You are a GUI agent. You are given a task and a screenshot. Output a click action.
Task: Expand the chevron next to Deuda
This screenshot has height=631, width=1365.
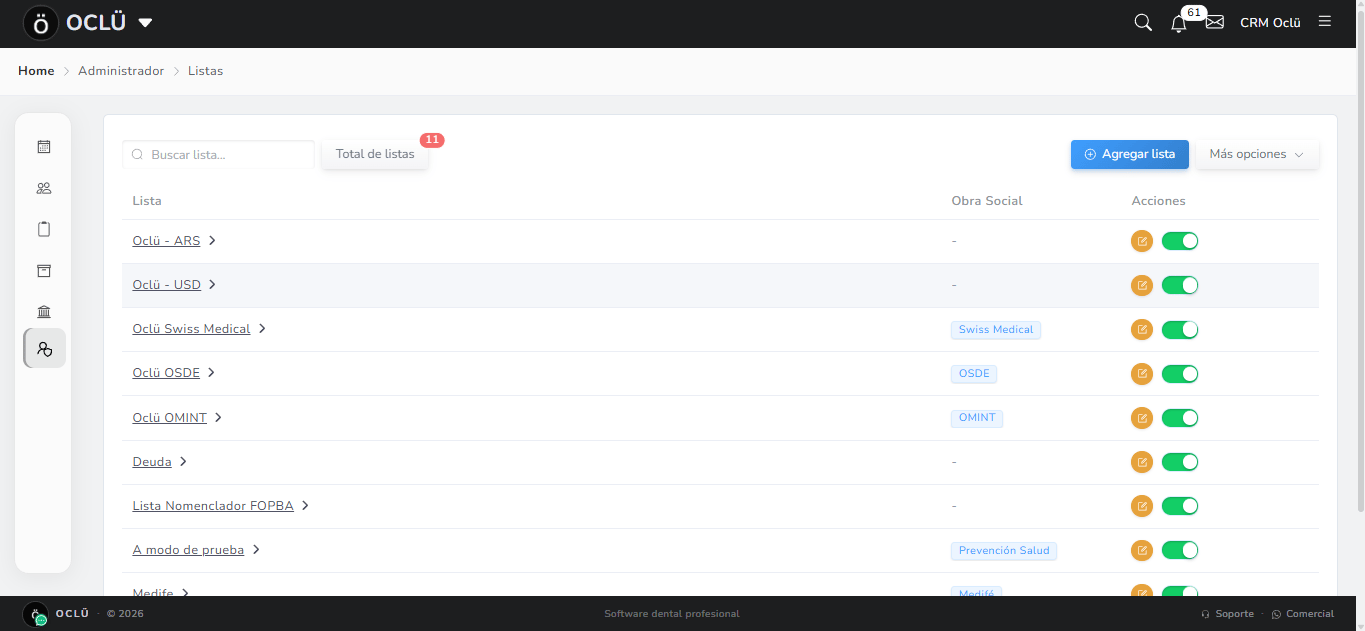[x=183, y=462]
